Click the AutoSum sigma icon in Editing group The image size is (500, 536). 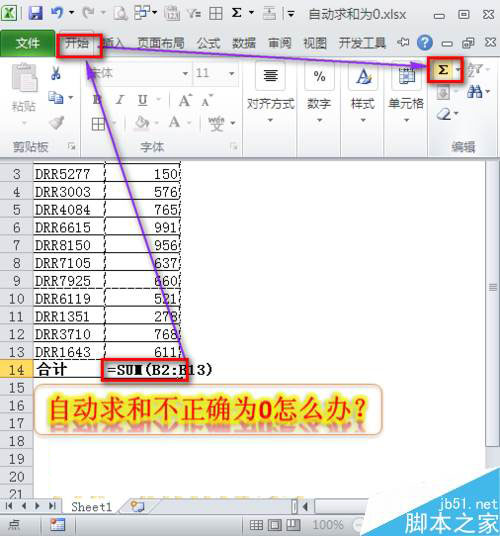443,70
